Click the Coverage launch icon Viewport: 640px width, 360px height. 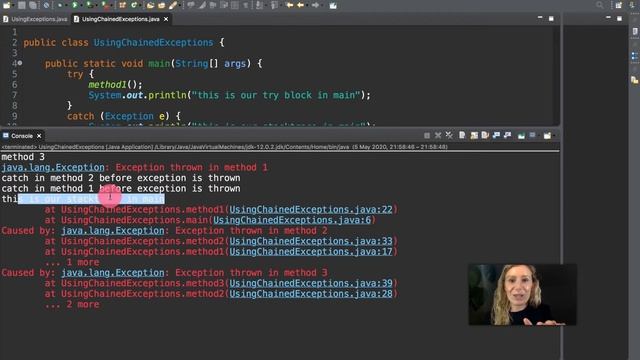click(89, 5)
